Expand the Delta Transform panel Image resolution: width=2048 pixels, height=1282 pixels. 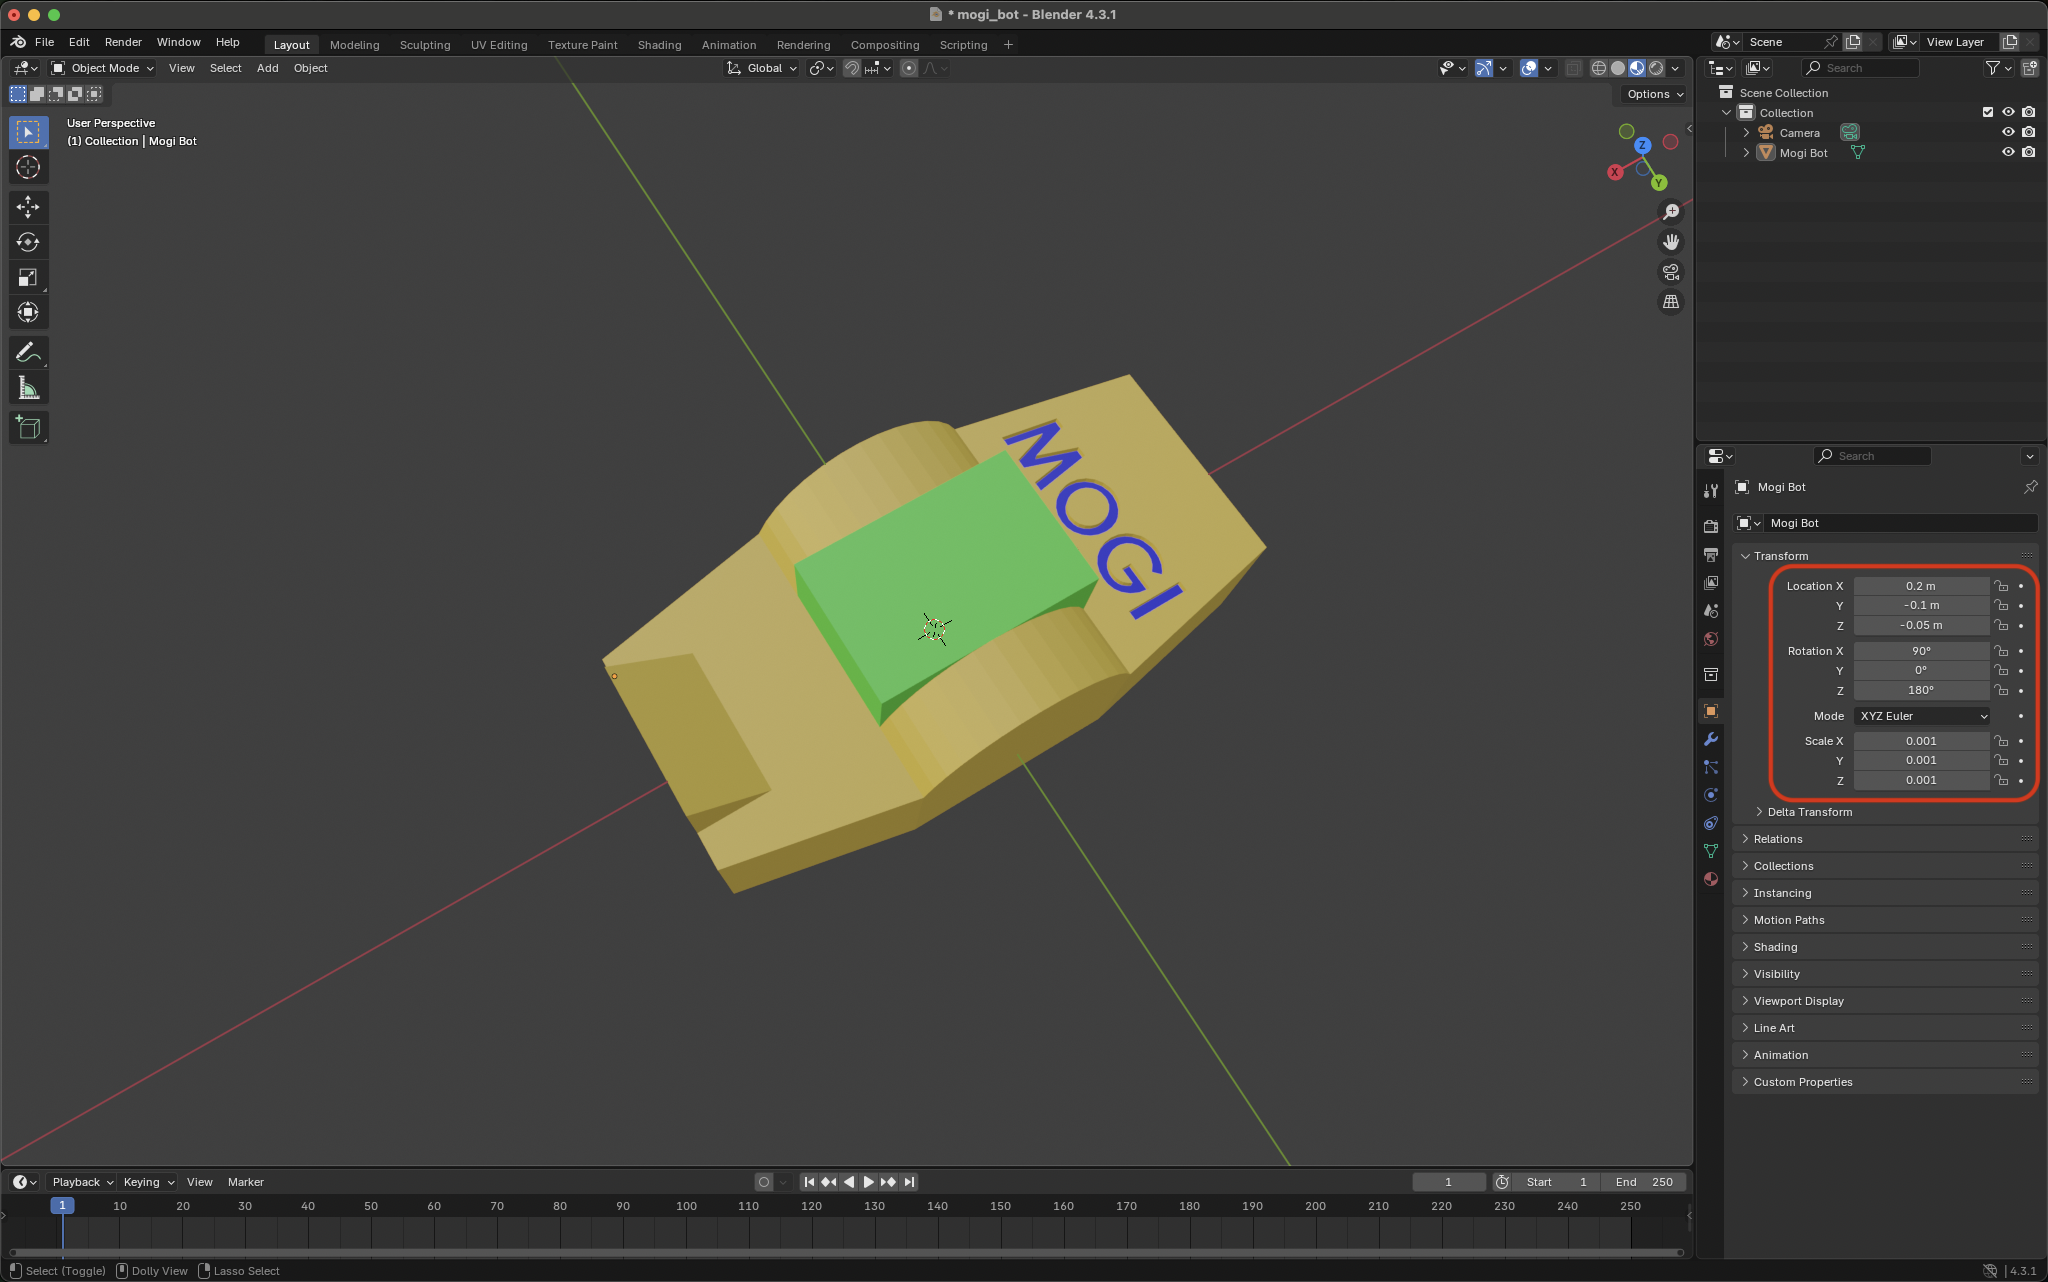coord(1809,812)
